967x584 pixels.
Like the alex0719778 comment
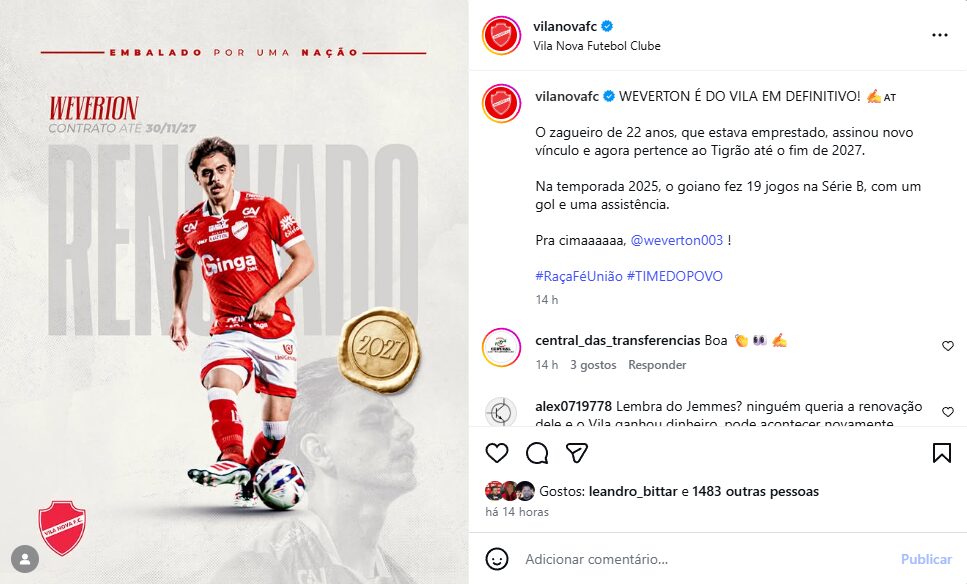948,411
